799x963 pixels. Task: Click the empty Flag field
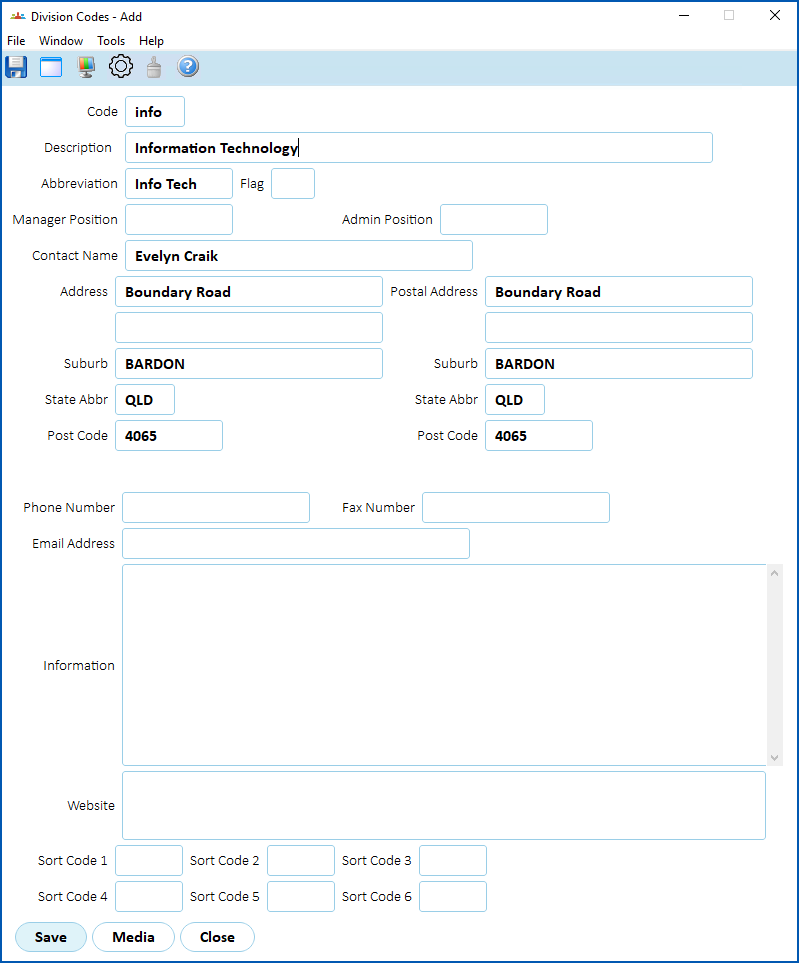point(293,184)
